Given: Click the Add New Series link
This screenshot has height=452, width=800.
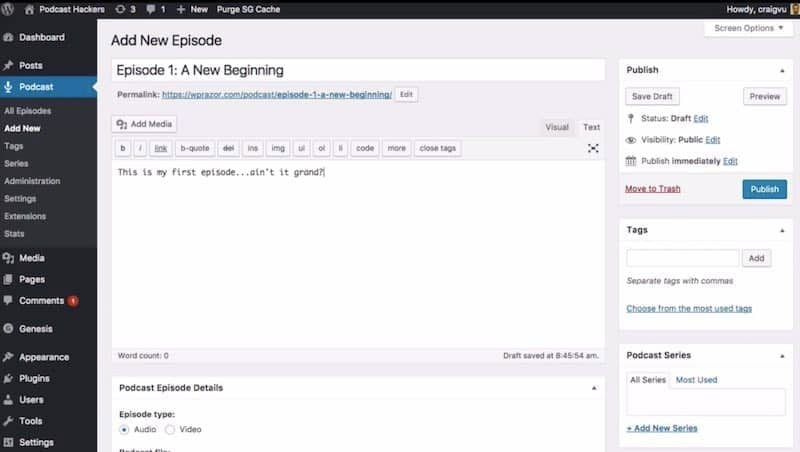Looking at the screenshot, I should point(662,428).
